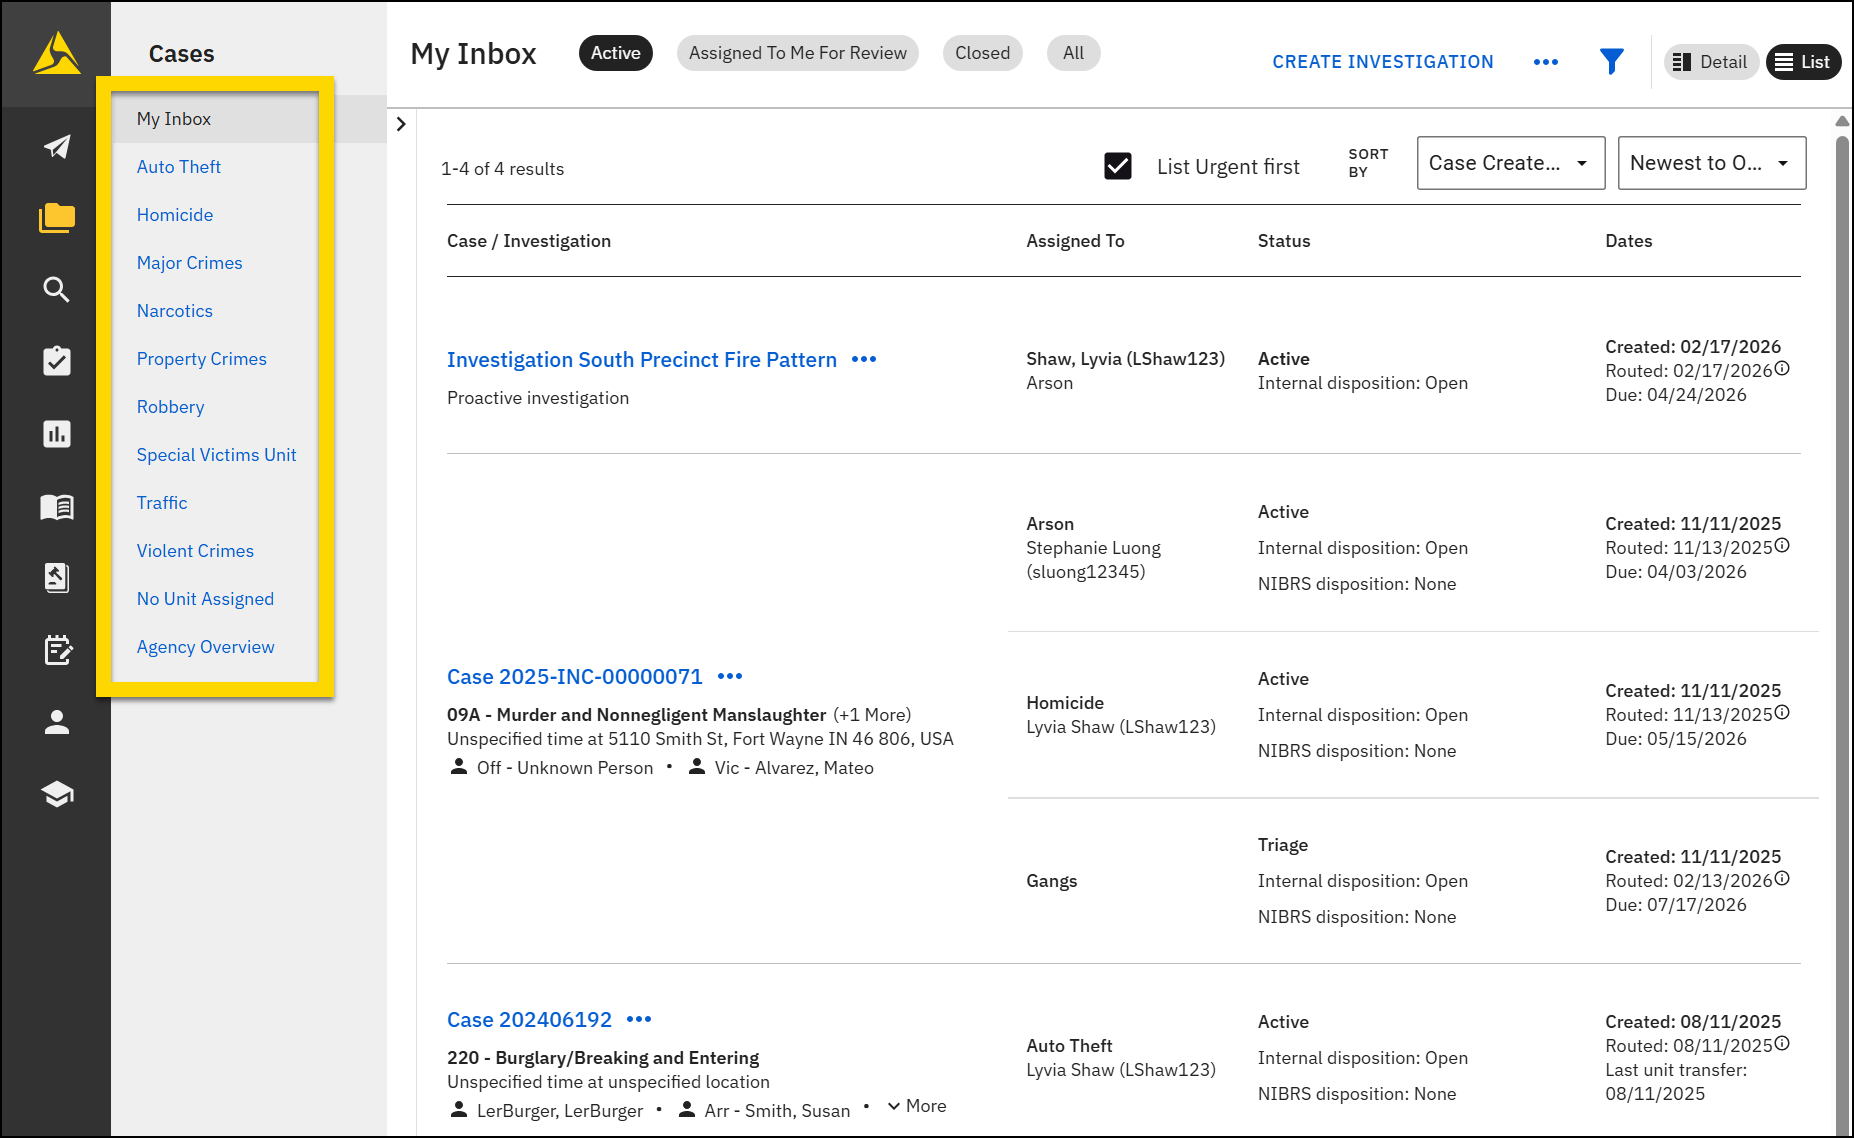
Task: Select the Closed filter tab
Action: tap(982, 53)
